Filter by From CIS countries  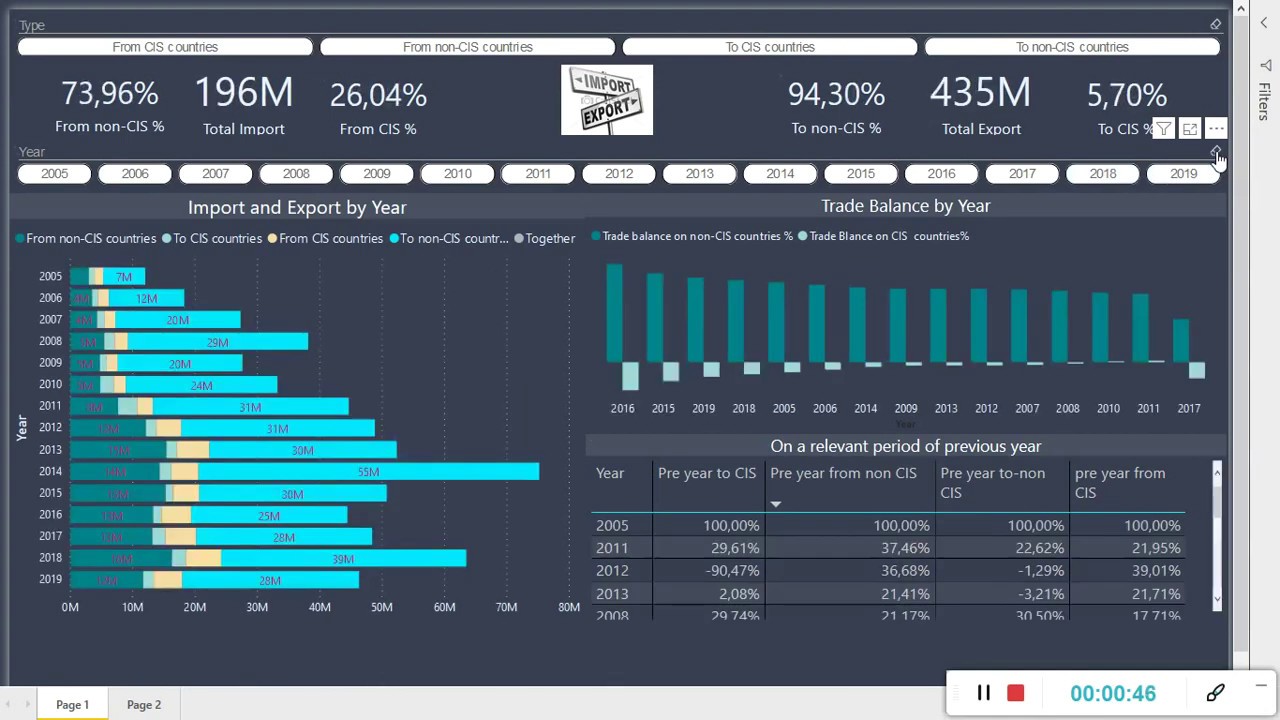click(x=165, y=47)
